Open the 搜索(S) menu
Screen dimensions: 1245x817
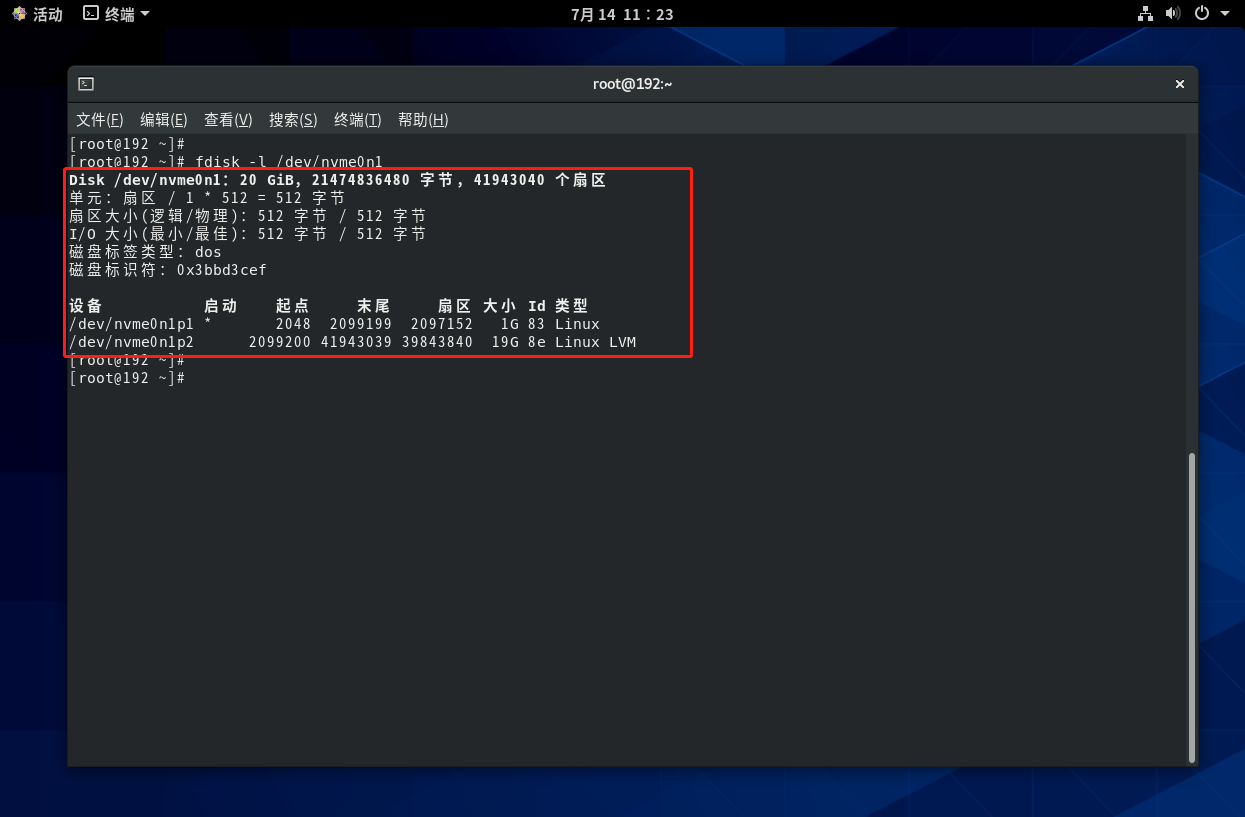[x=293, y=120]
